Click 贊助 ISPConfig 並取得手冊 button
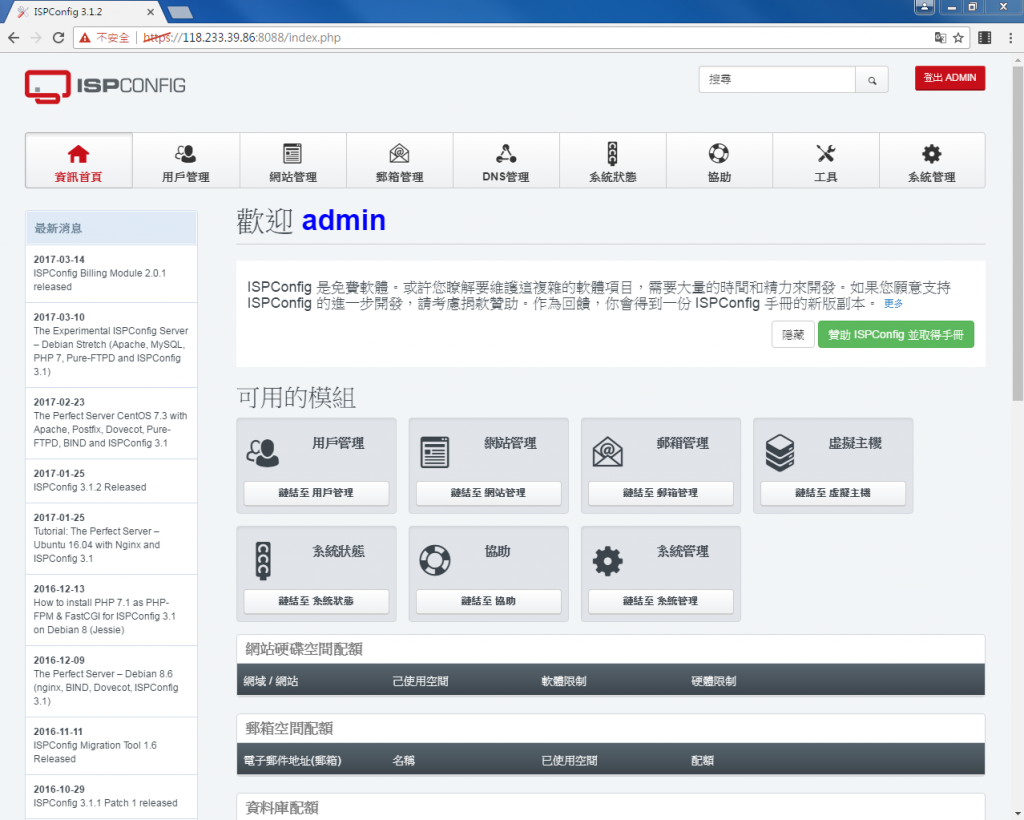 (895, 334)
